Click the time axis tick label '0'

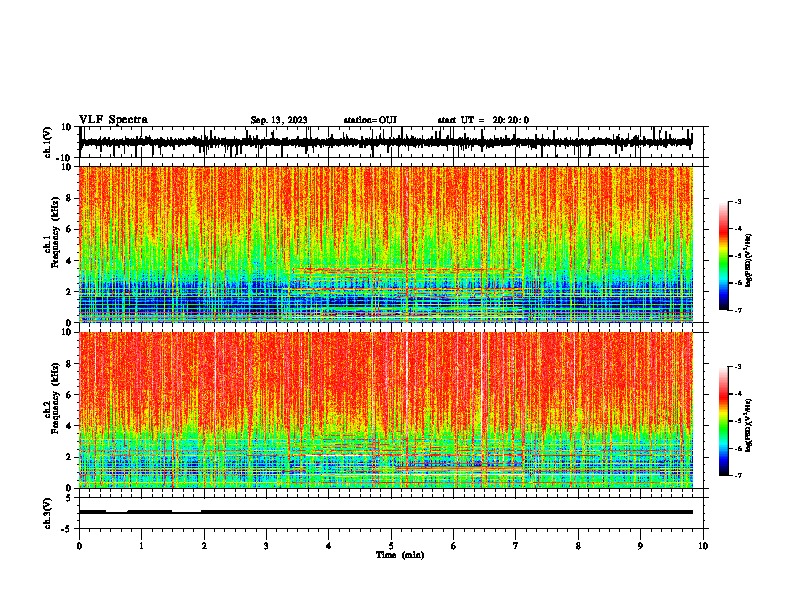(79, 546)
